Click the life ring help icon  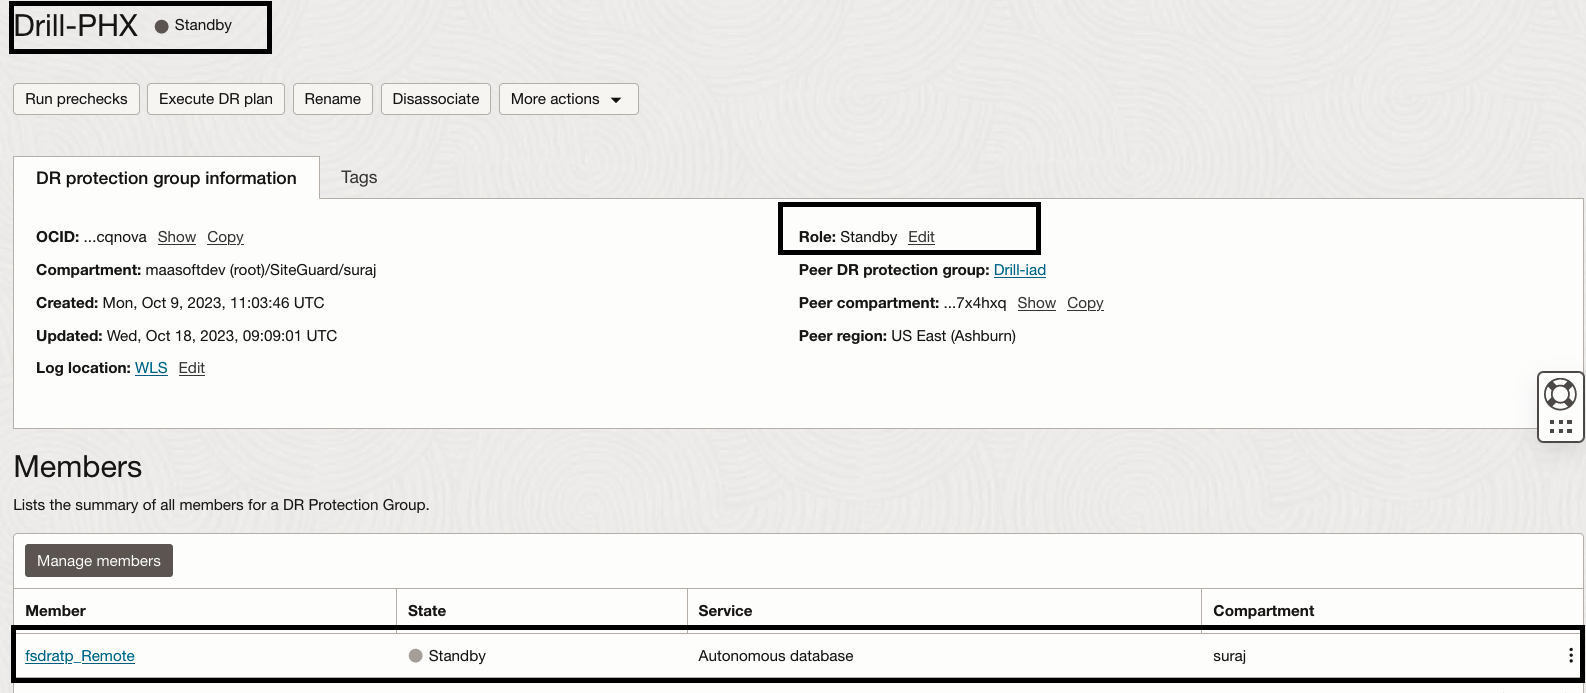tap(1560, 393)
